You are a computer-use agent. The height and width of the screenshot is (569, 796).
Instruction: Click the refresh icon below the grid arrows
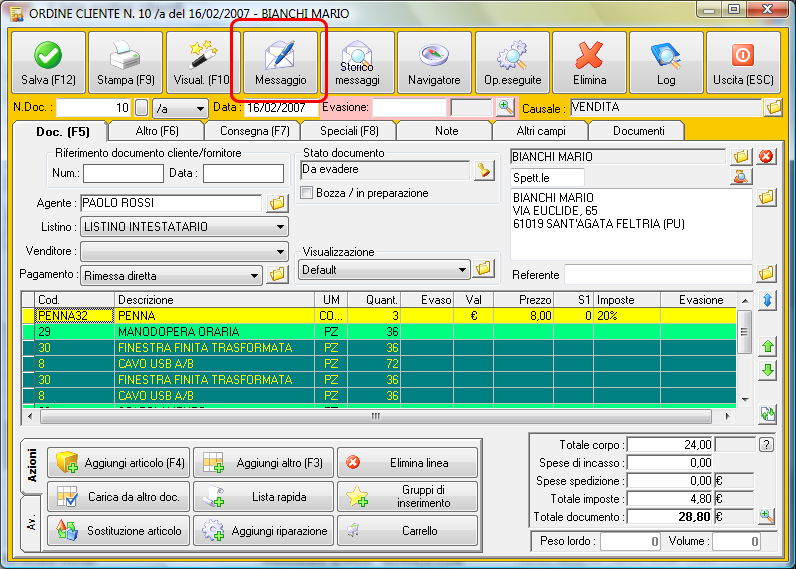(x=768, y=414)
